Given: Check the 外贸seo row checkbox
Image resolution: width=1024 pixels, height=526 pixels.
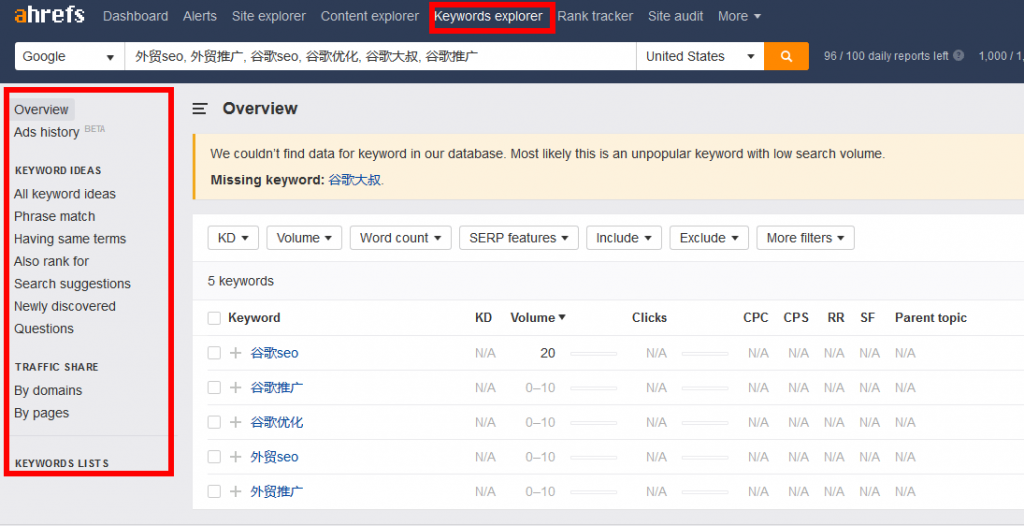Looking at the screenshot, I should point(214,457).
